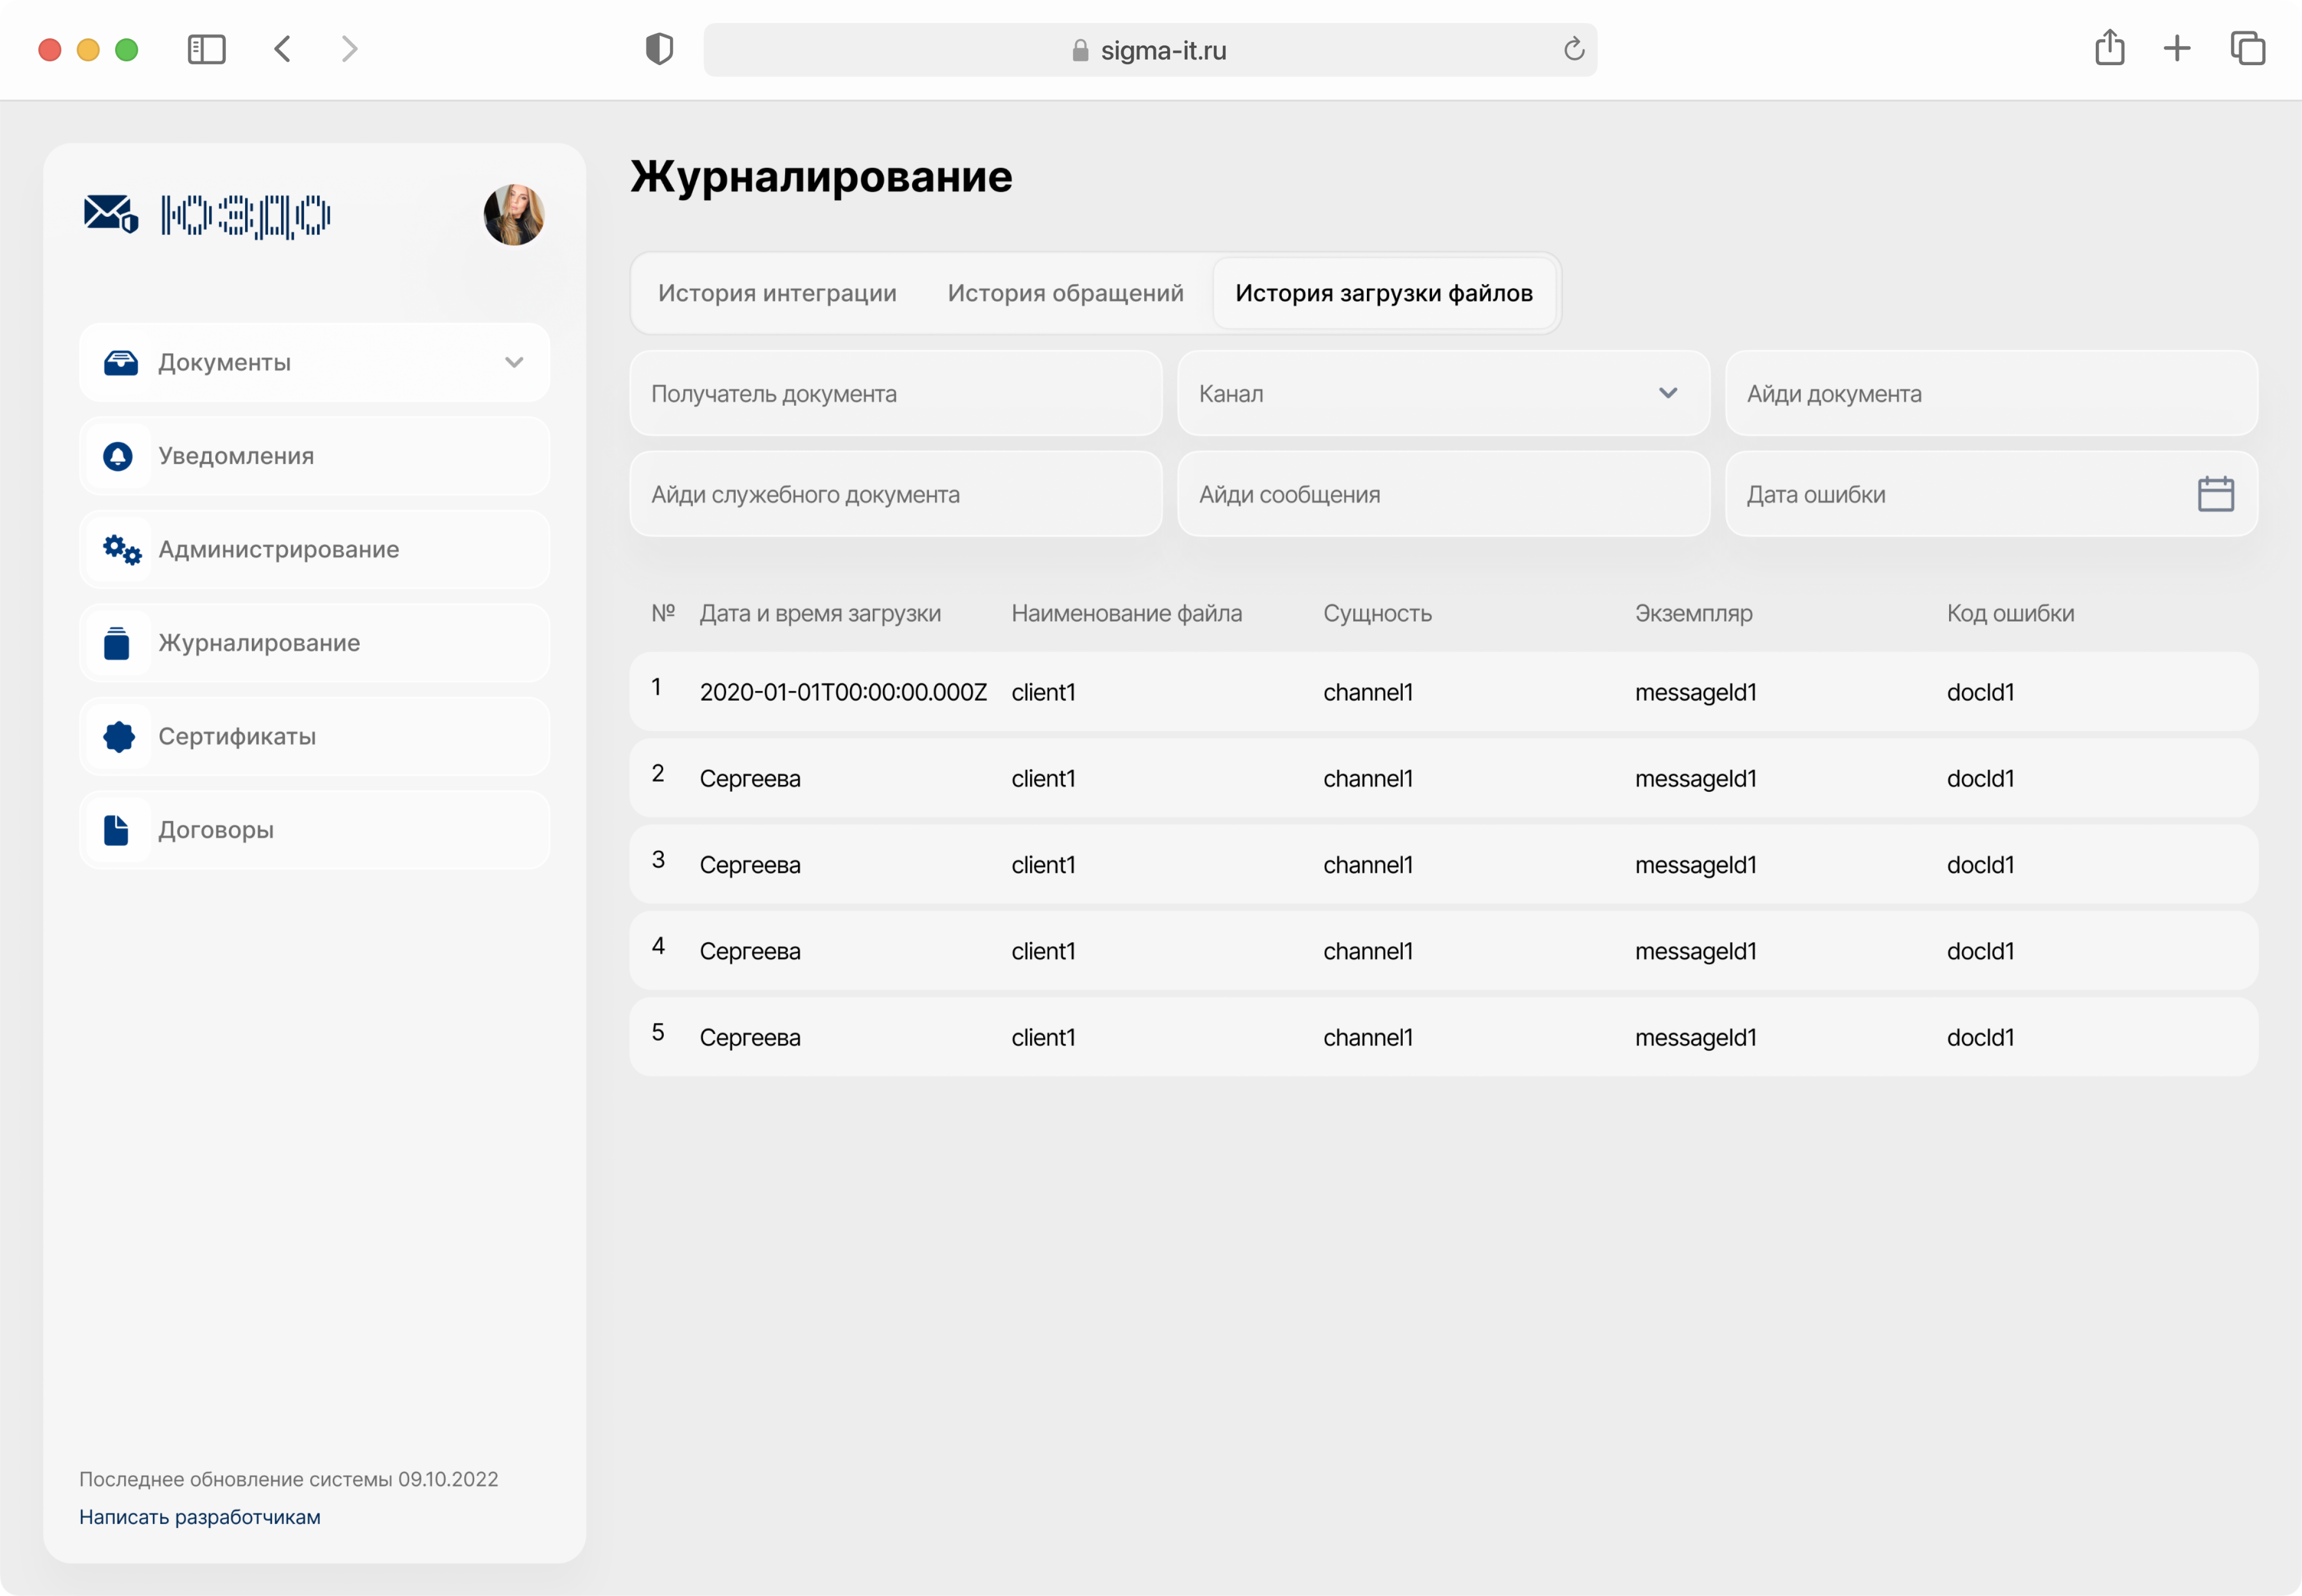
Task: Expand the Документы menu chevron
Action: (514, 363)
